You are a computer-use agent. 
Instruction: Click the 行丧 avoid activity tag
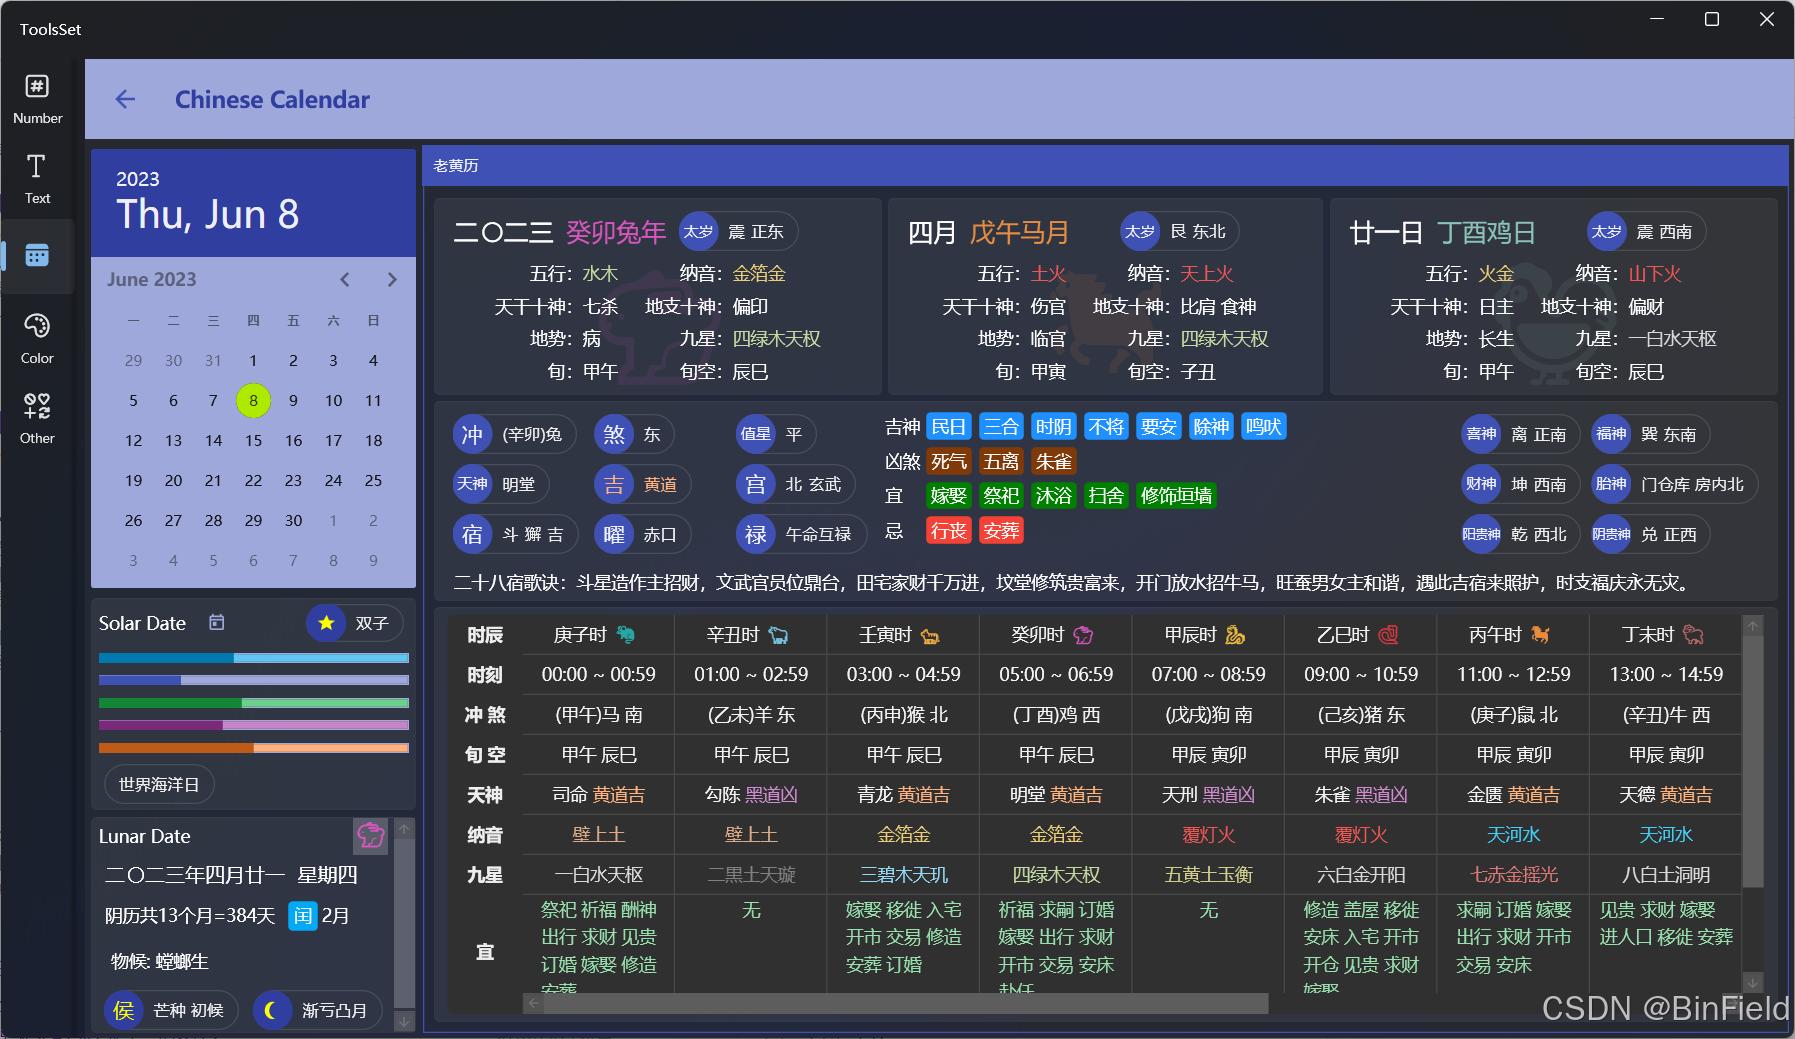tap(948, 530)
